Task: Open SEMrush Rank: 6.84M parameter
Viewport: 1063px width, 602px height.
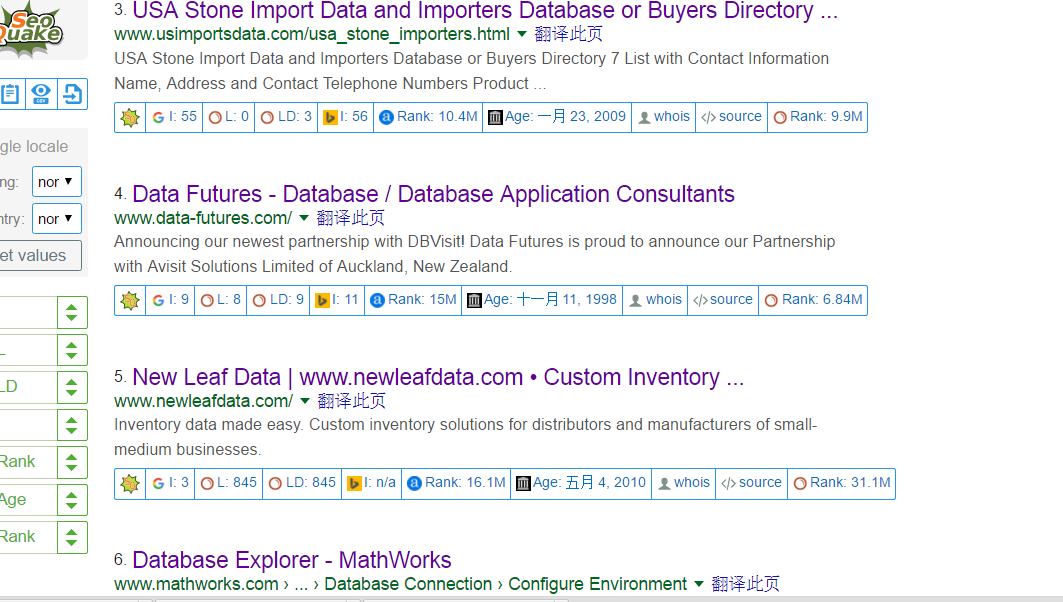Action: click(x=814, y=300)
